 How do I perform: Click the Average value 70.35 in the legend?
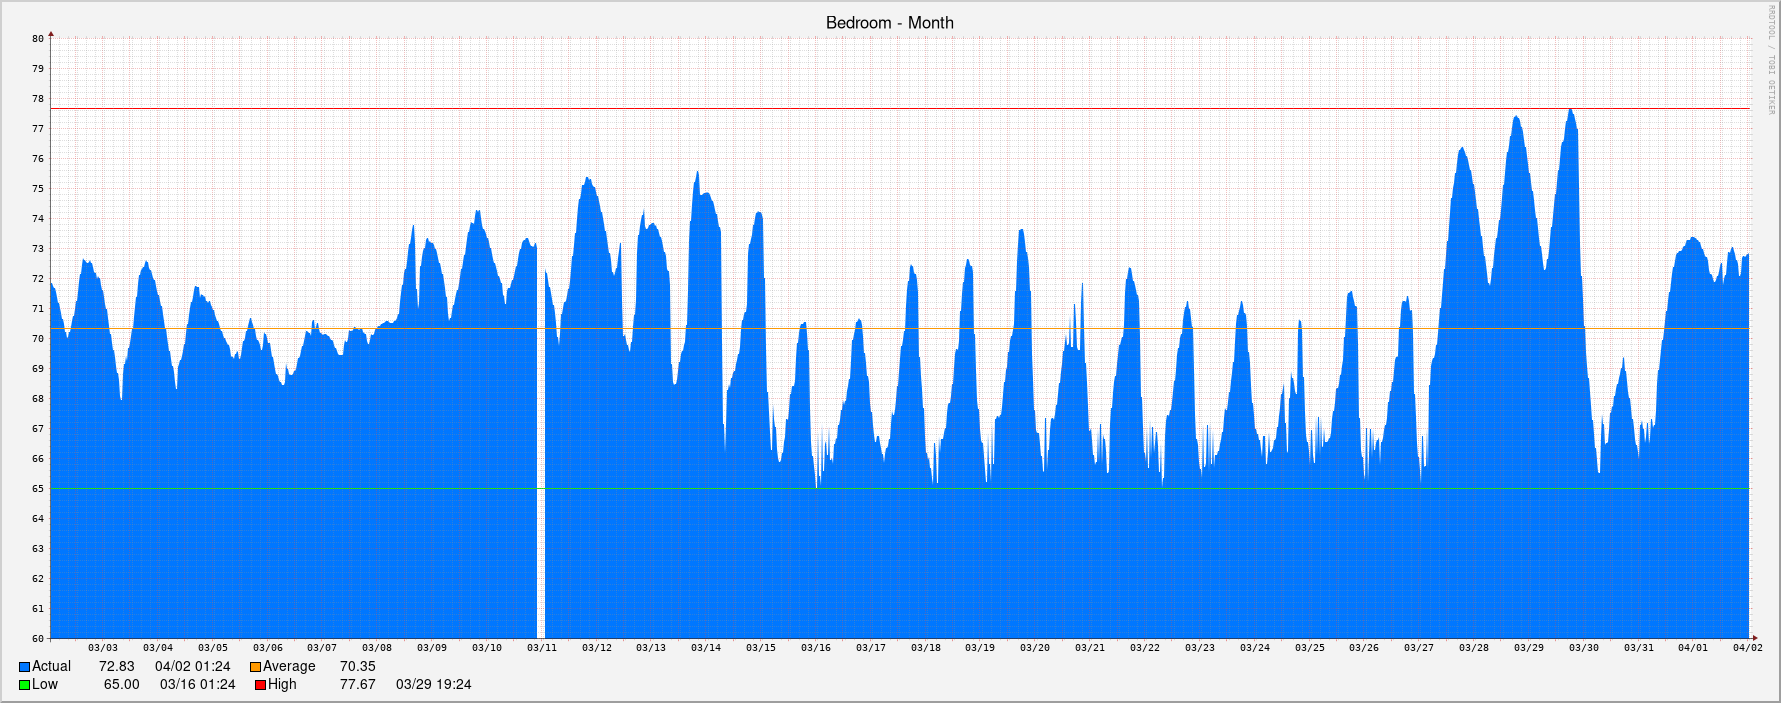(357, 667)
